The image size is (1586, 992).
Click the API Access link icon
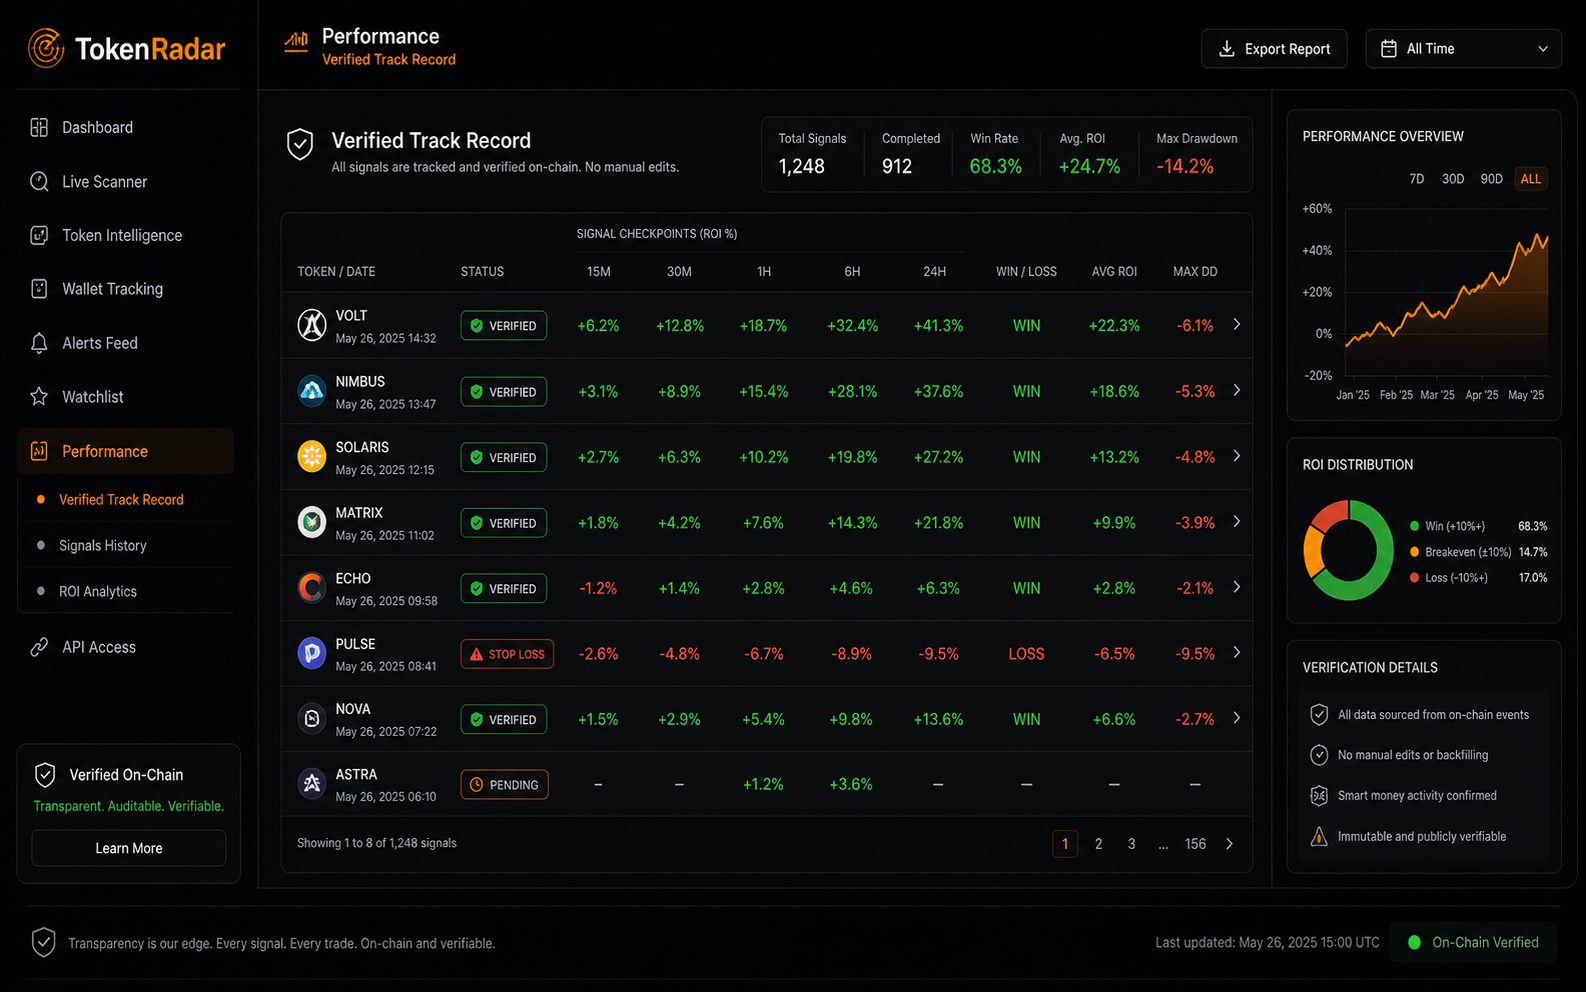pos(39,647)
